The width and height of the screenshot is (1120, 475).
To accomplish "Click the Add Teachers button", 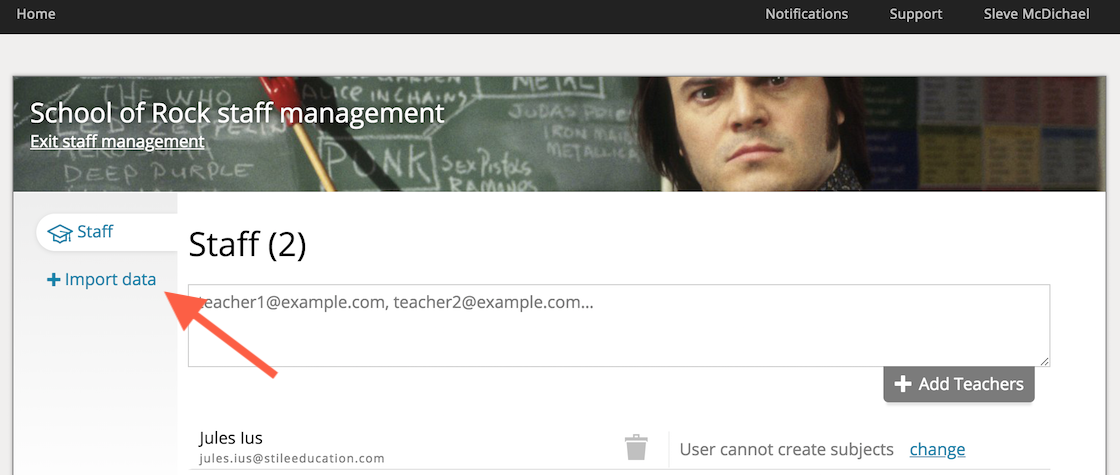I will pos(959,384).
